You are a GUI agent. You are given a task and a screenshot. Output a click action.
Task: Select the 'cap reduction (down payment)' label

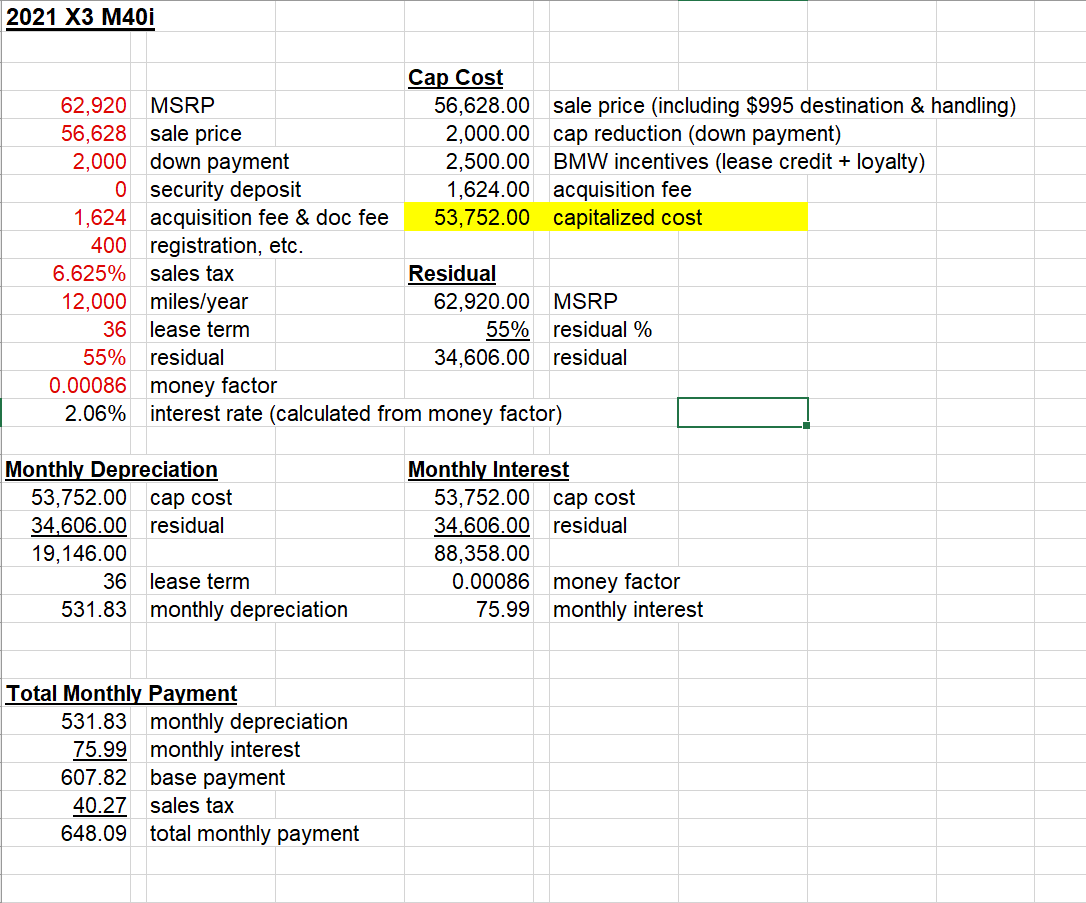coord(697,134)
